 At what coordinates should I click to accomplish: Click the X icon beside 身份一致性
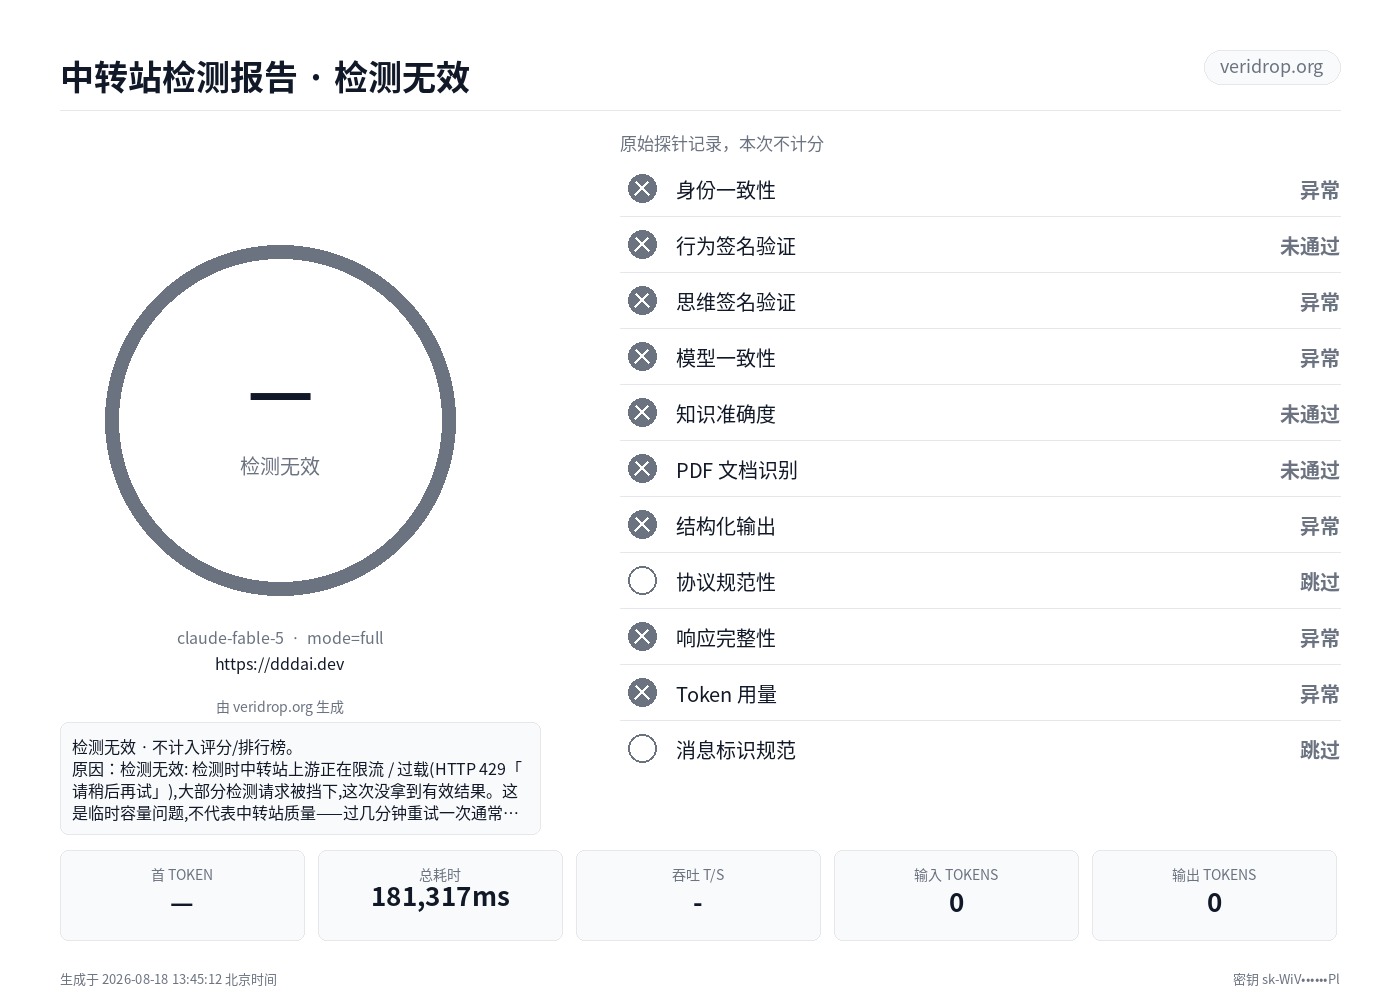[x=642, y=189]
